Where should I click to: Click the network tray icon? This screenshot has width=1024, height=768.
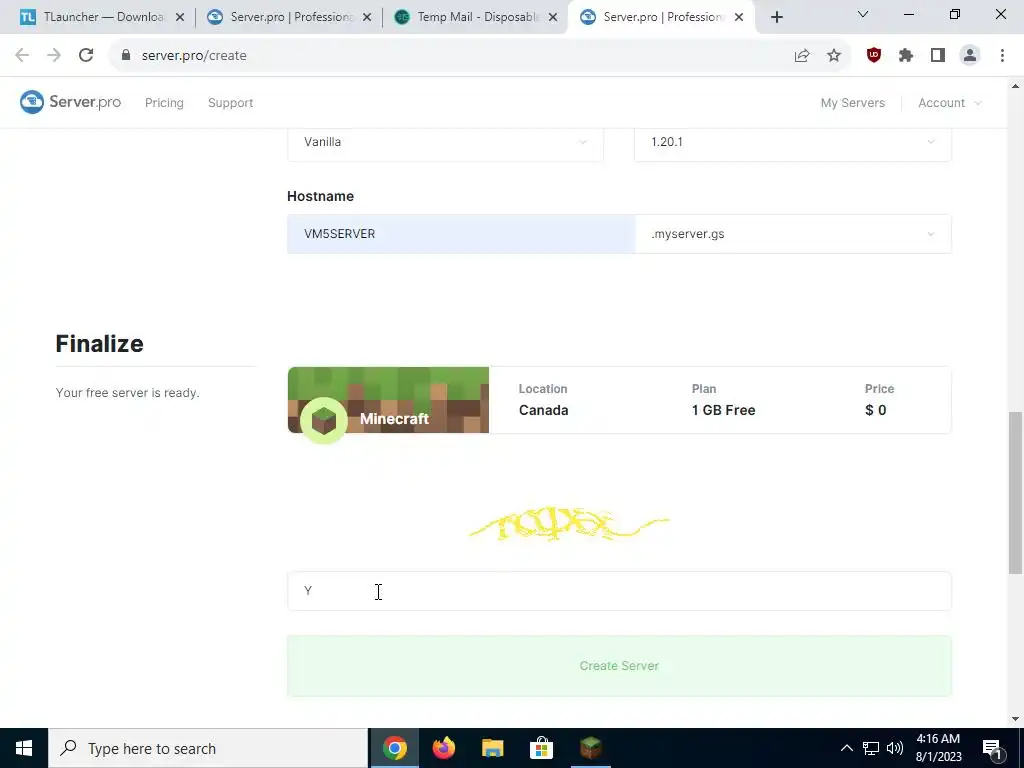(x=871, y=748)
